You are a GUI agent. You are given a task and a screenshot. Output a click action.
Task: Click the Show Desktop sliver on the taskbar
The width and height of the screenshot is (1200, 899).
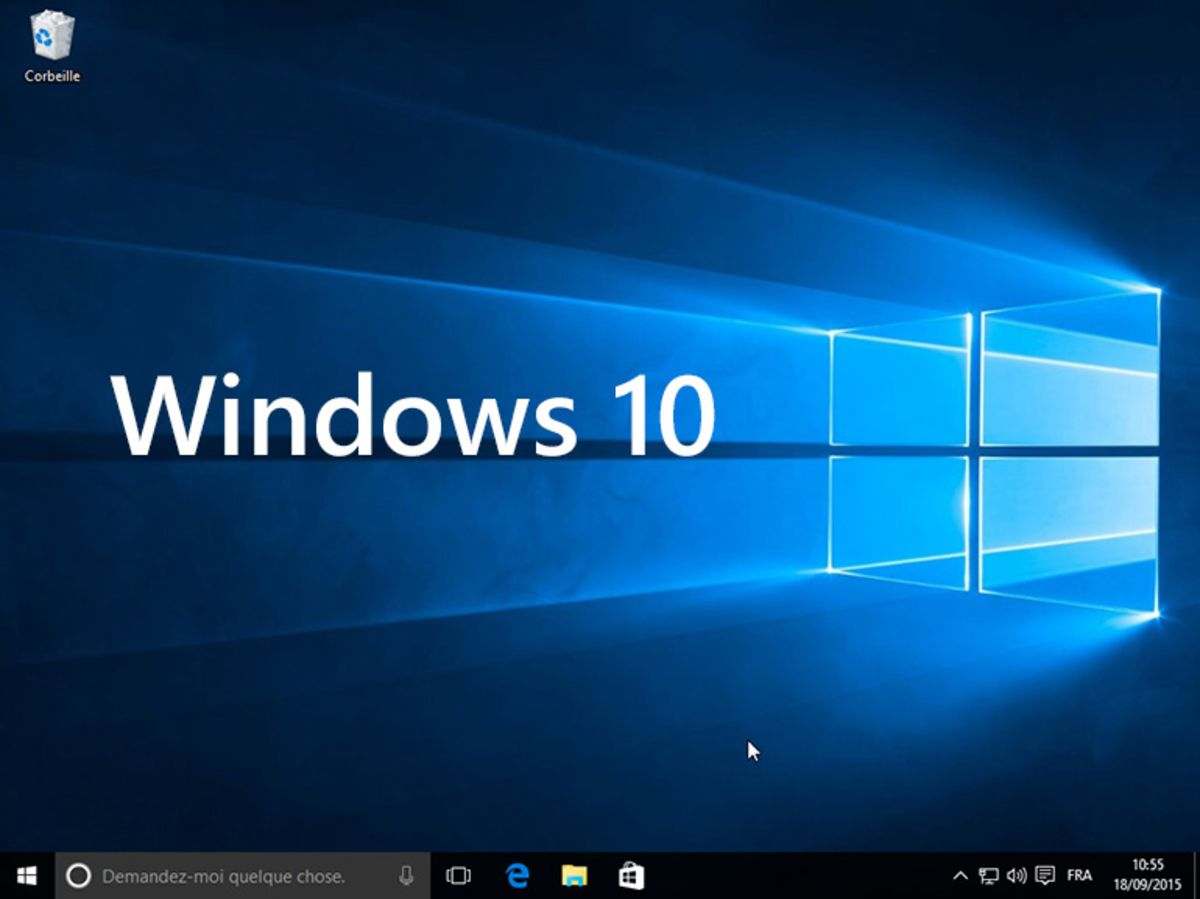coord(1195,876)
